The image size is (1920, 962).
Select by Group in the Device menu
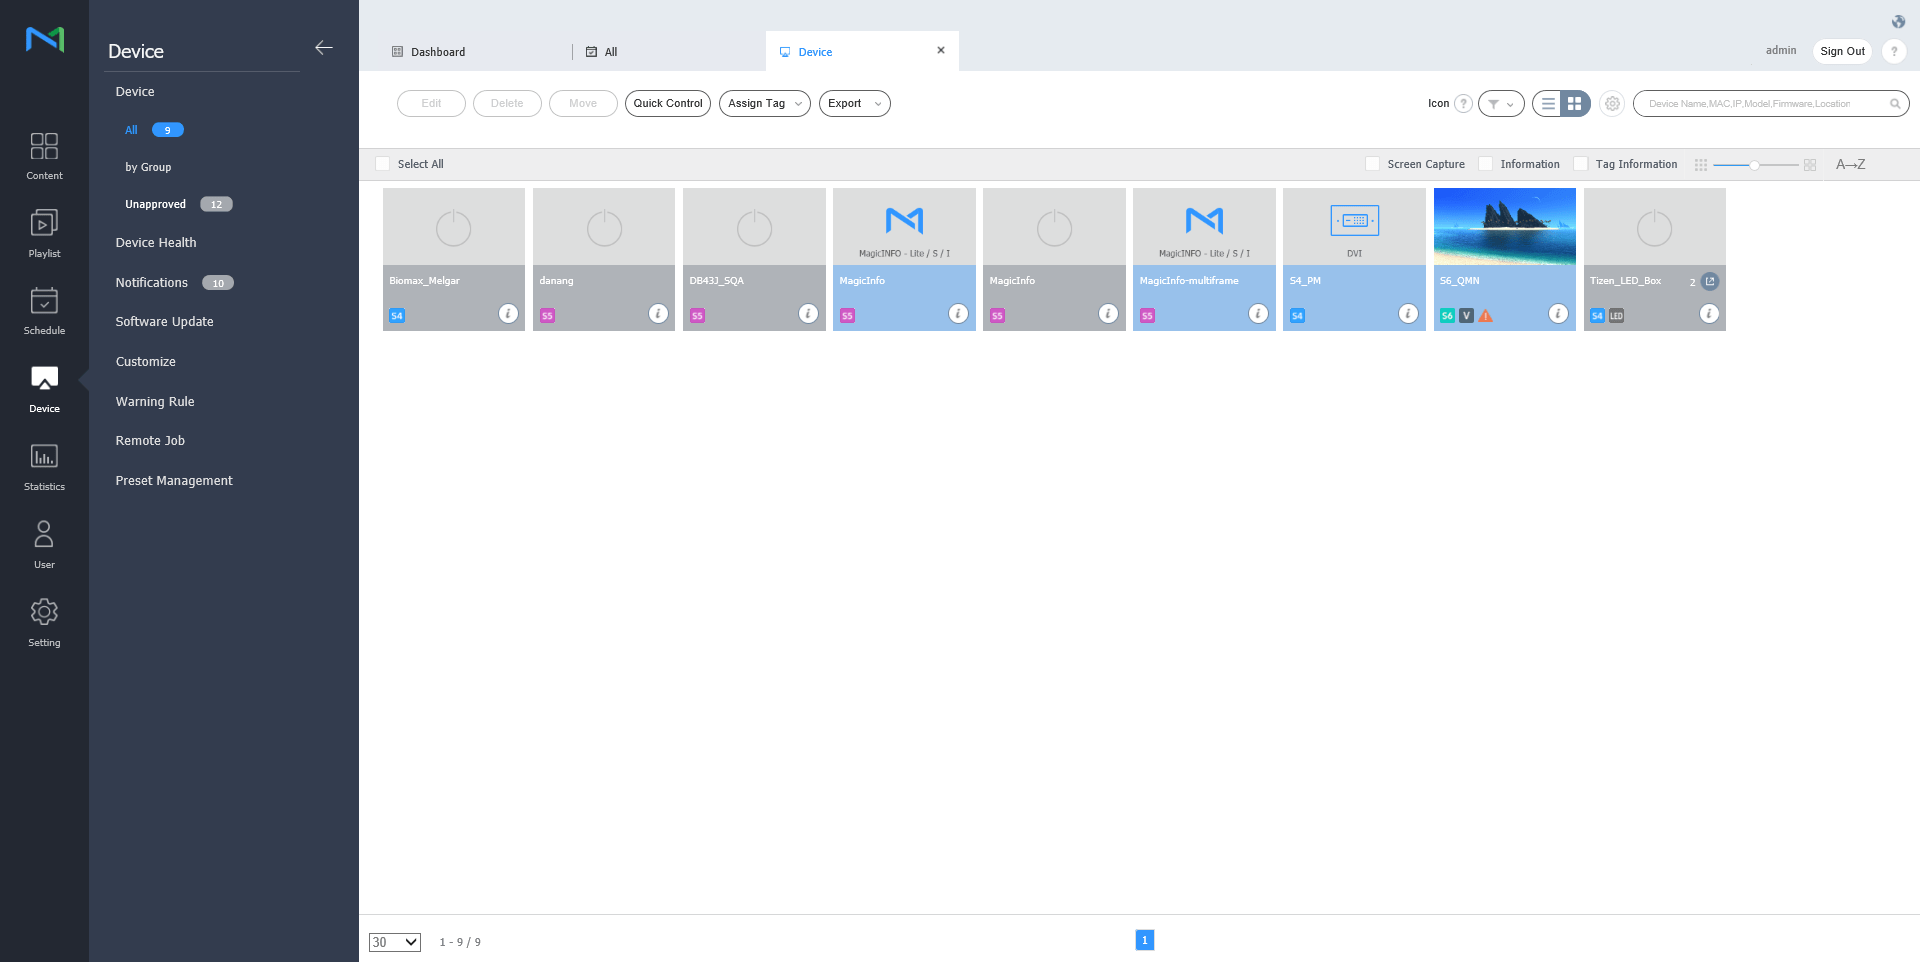click(x=148, y=167)
